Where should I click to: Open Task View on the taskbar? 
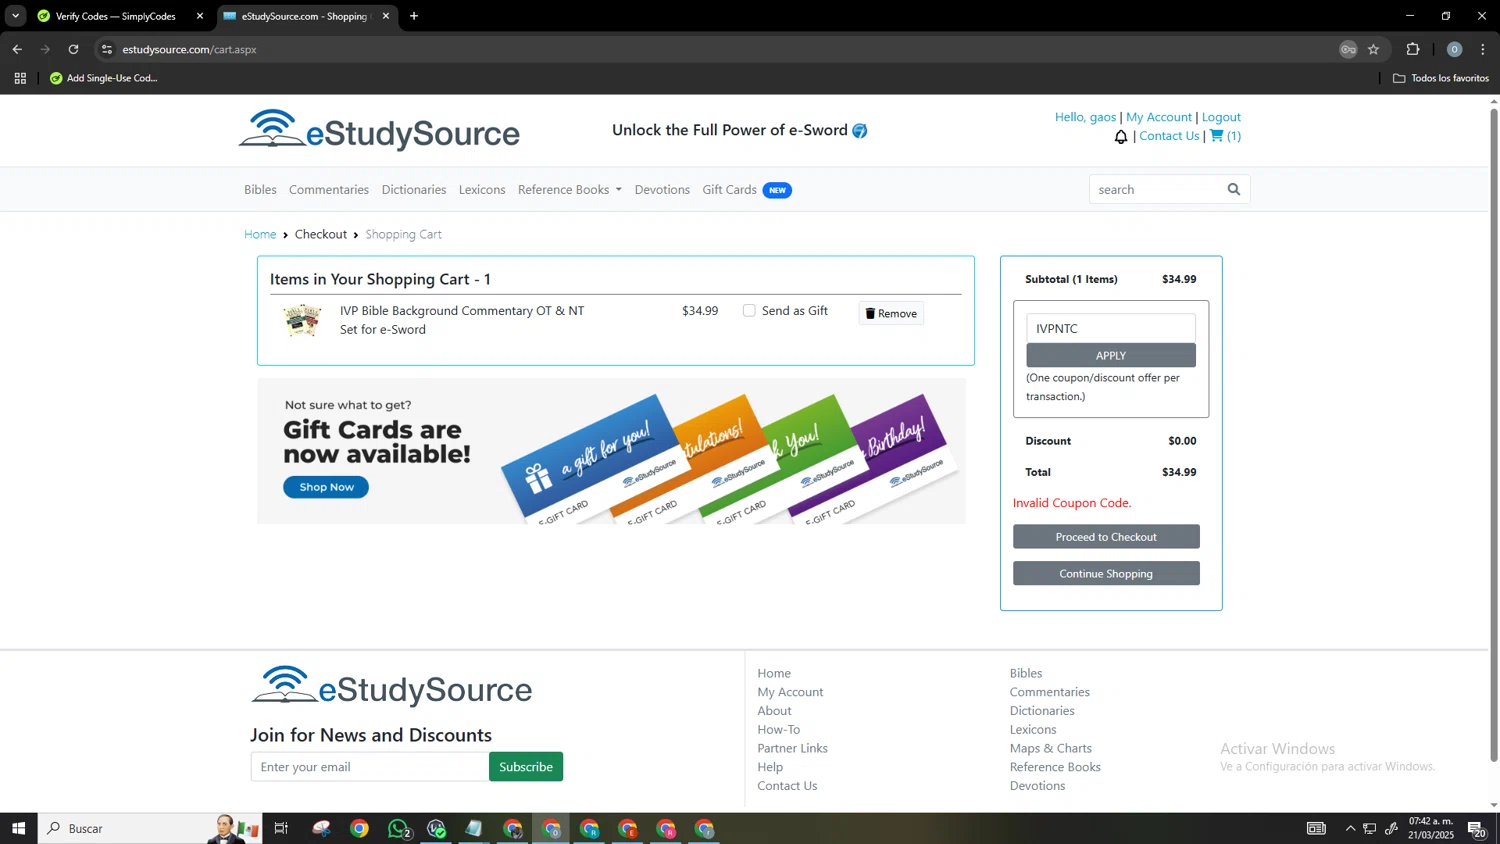(x=281, y=828)
